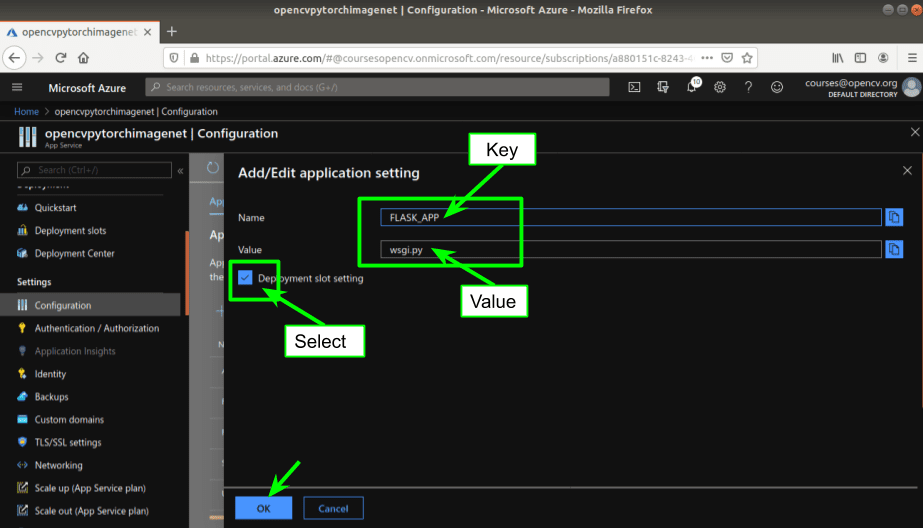This screenshot has width=923, height=528.
Task: Click the Value field containing wsgi.py
Action: click(630, 250)
